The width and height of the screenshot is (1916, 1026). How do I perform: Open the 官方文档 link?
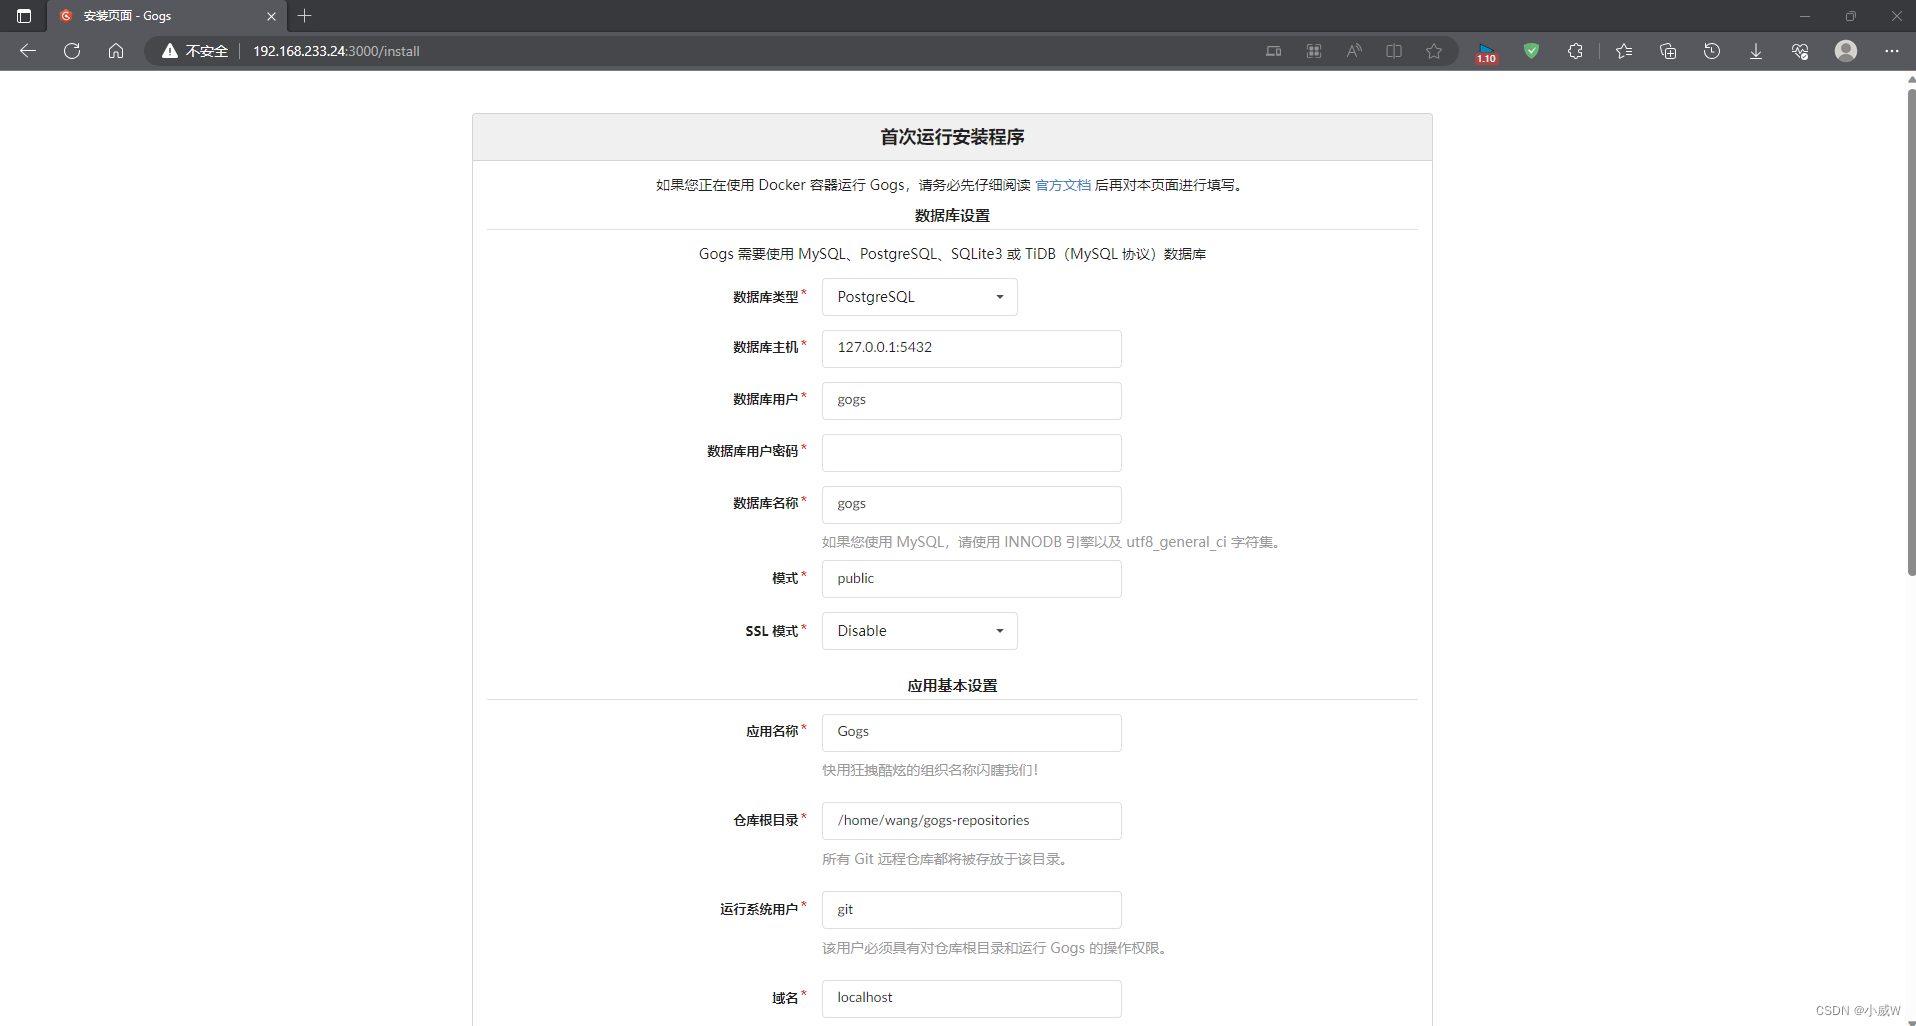1063,185
